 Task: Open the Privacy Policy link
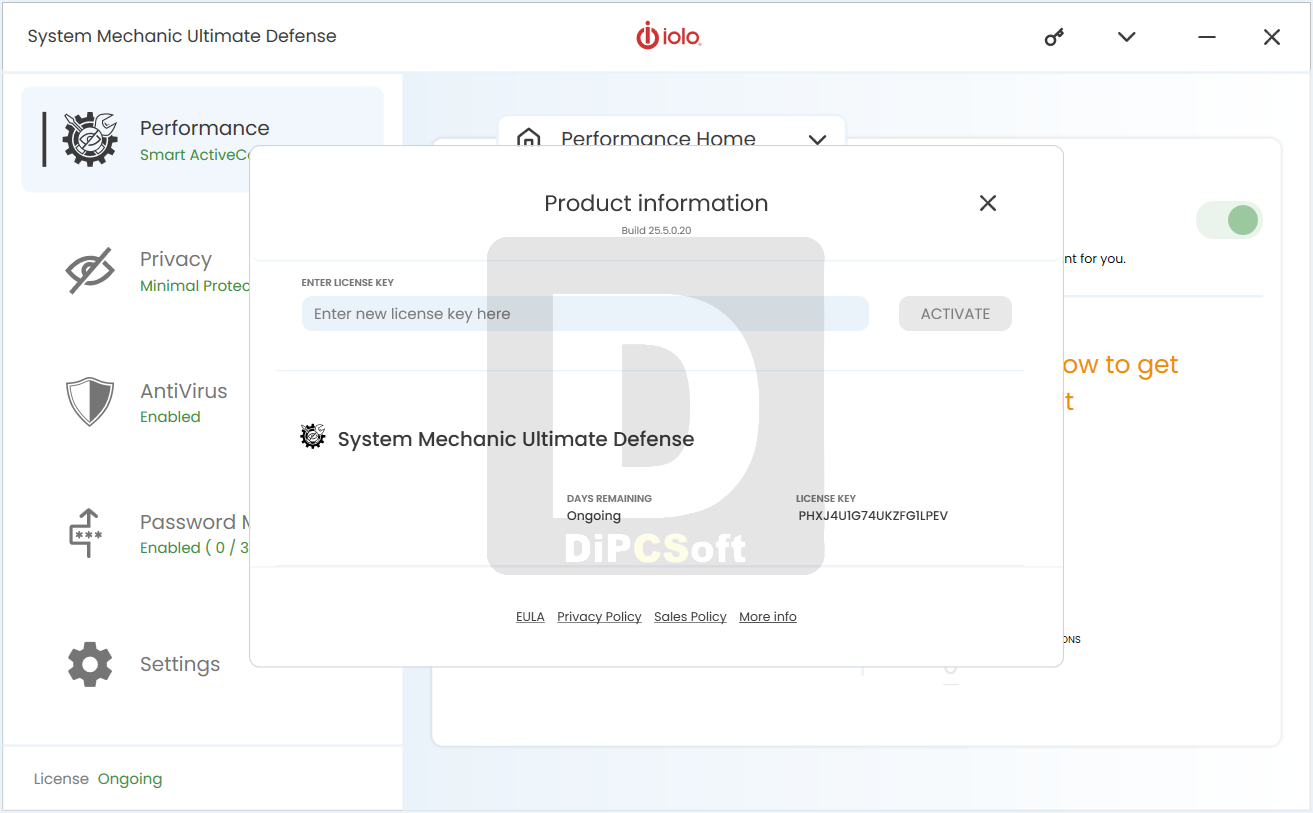click(x=599, y=617)
